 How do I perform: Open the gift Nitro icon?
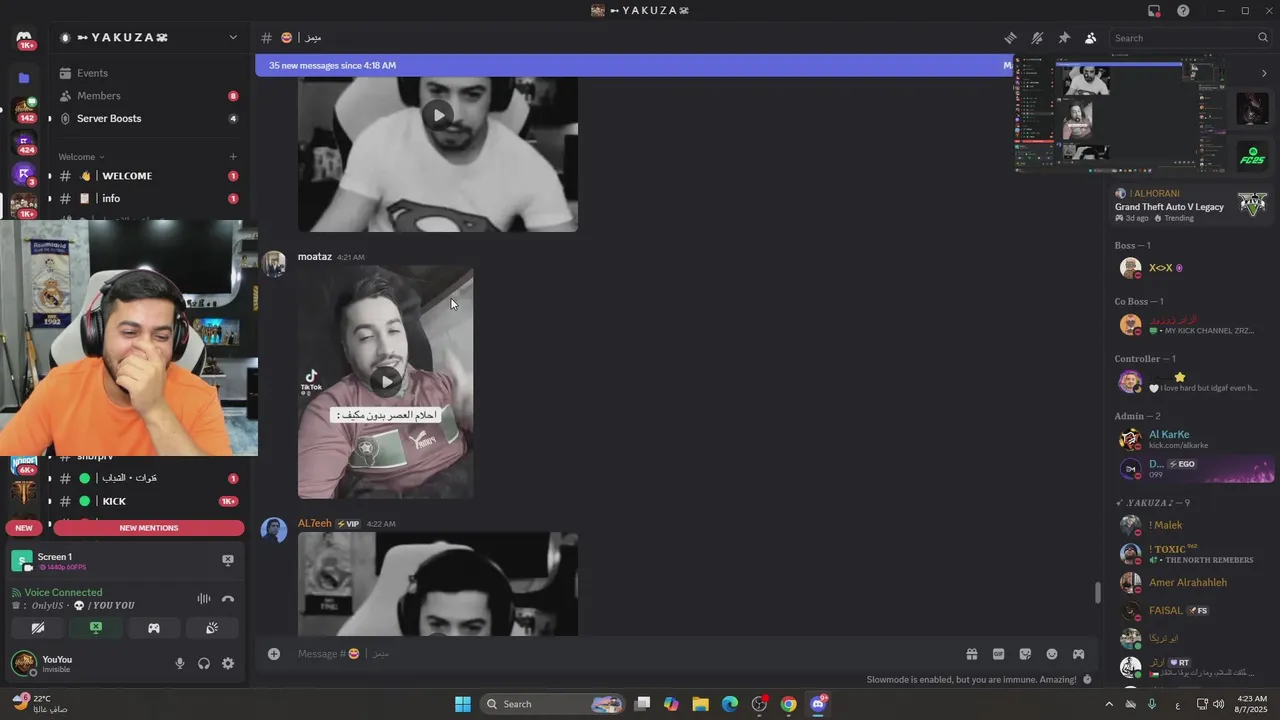971,654
